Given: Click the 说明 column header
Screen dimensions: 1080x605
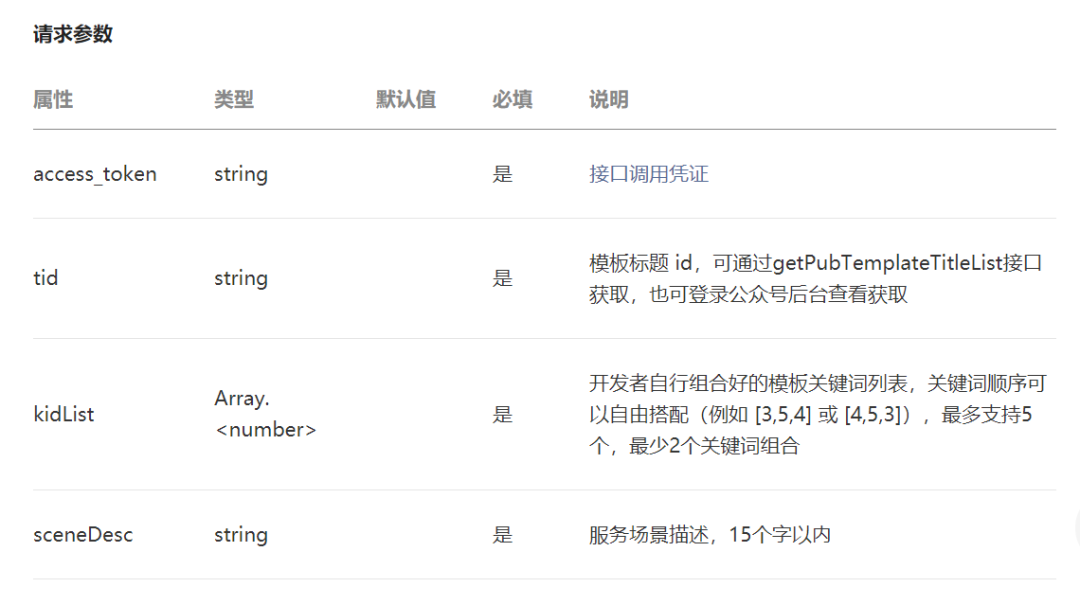Looking at the screenshot, I should pyautogui.click(x=609, y=100).
